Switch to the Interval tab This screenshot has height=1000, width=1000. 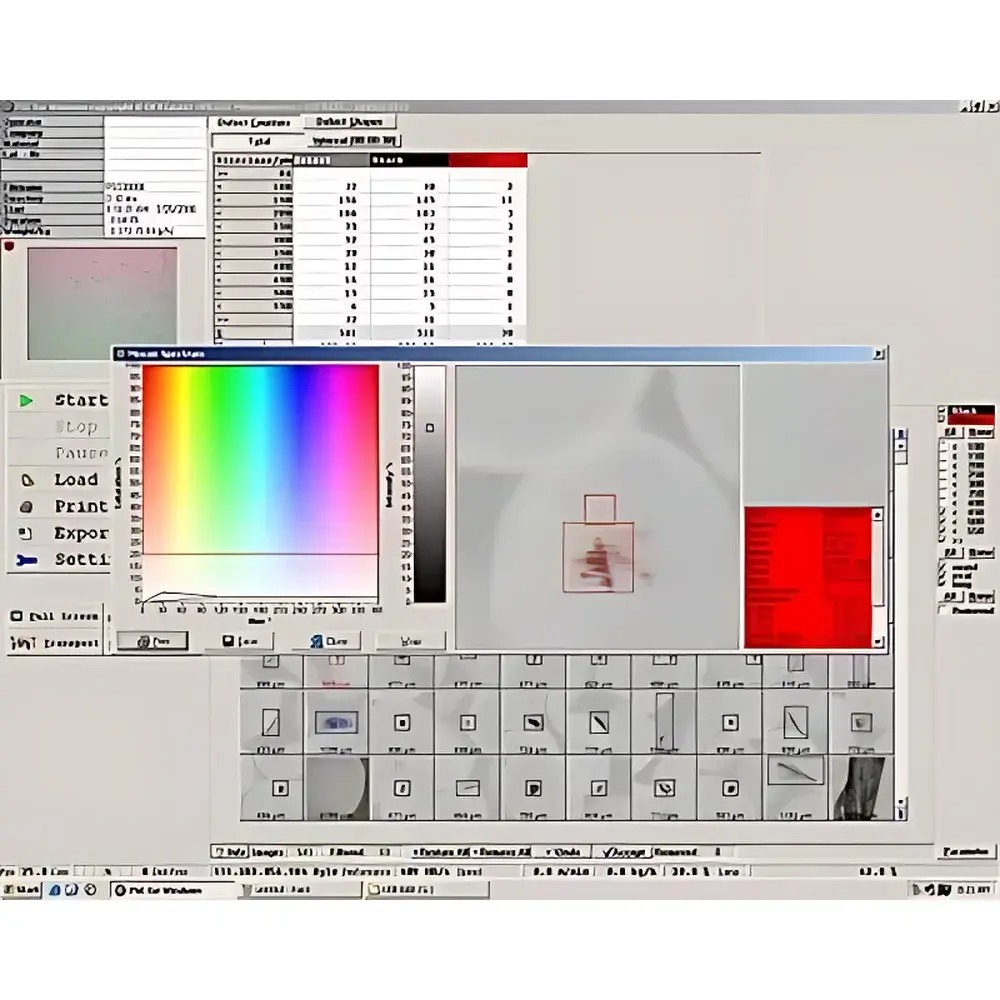coord(352,141)
